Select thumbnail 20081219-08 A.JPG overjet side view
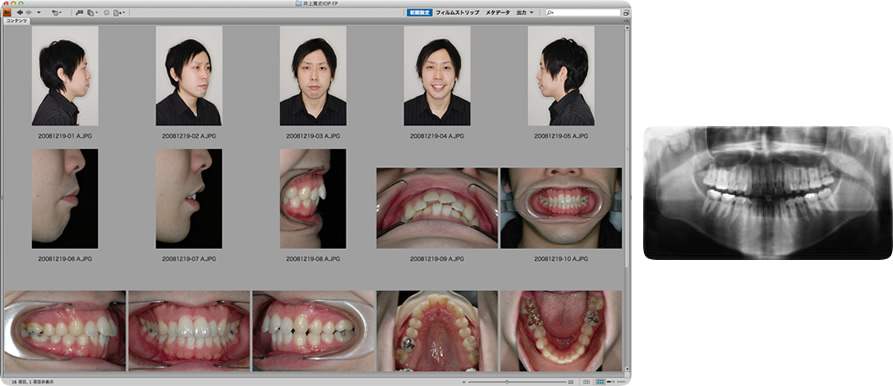Screen dimensions: 893x386 [x=313, y=199]
